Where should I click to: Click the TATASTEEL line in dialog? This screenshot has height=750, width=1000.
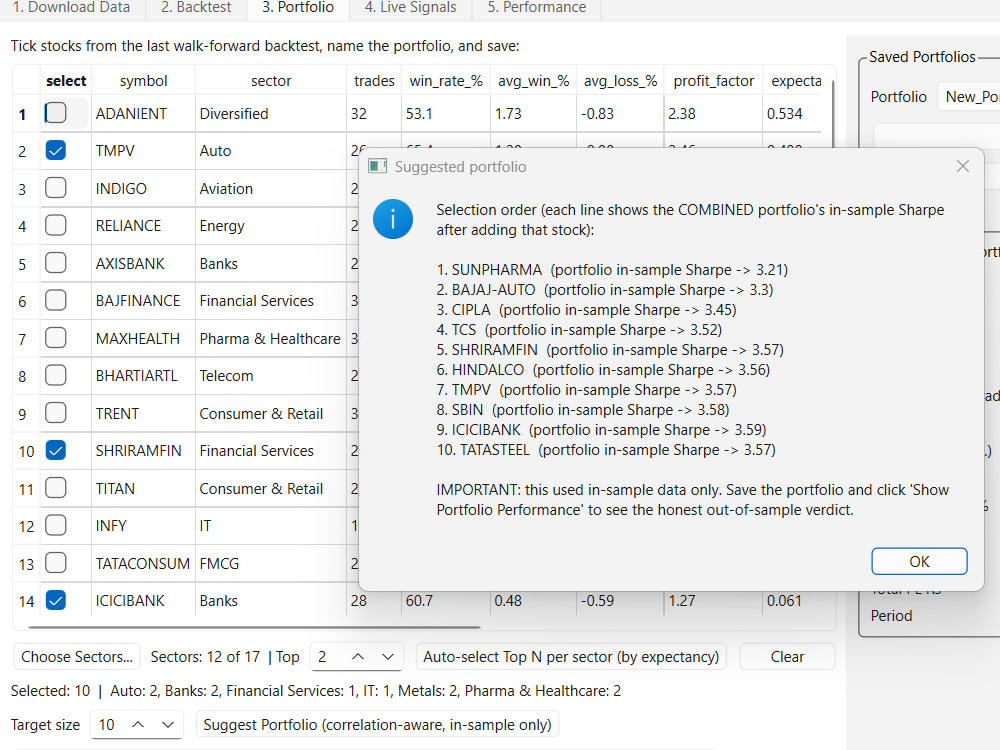point(606,450)
